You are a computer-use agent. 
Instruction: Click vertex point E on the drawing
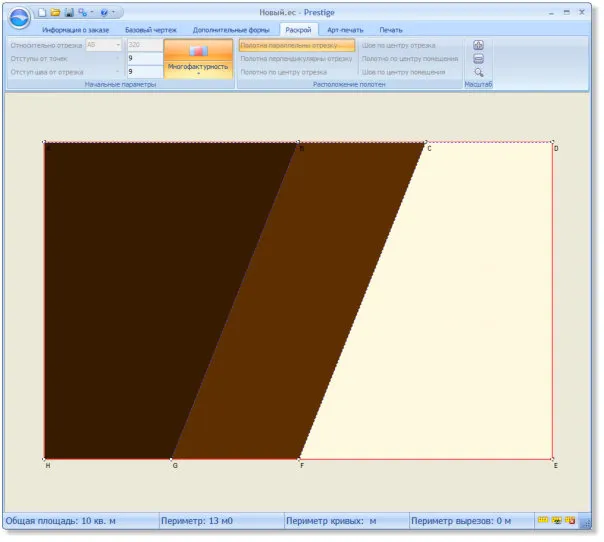(x=552, y=459)
